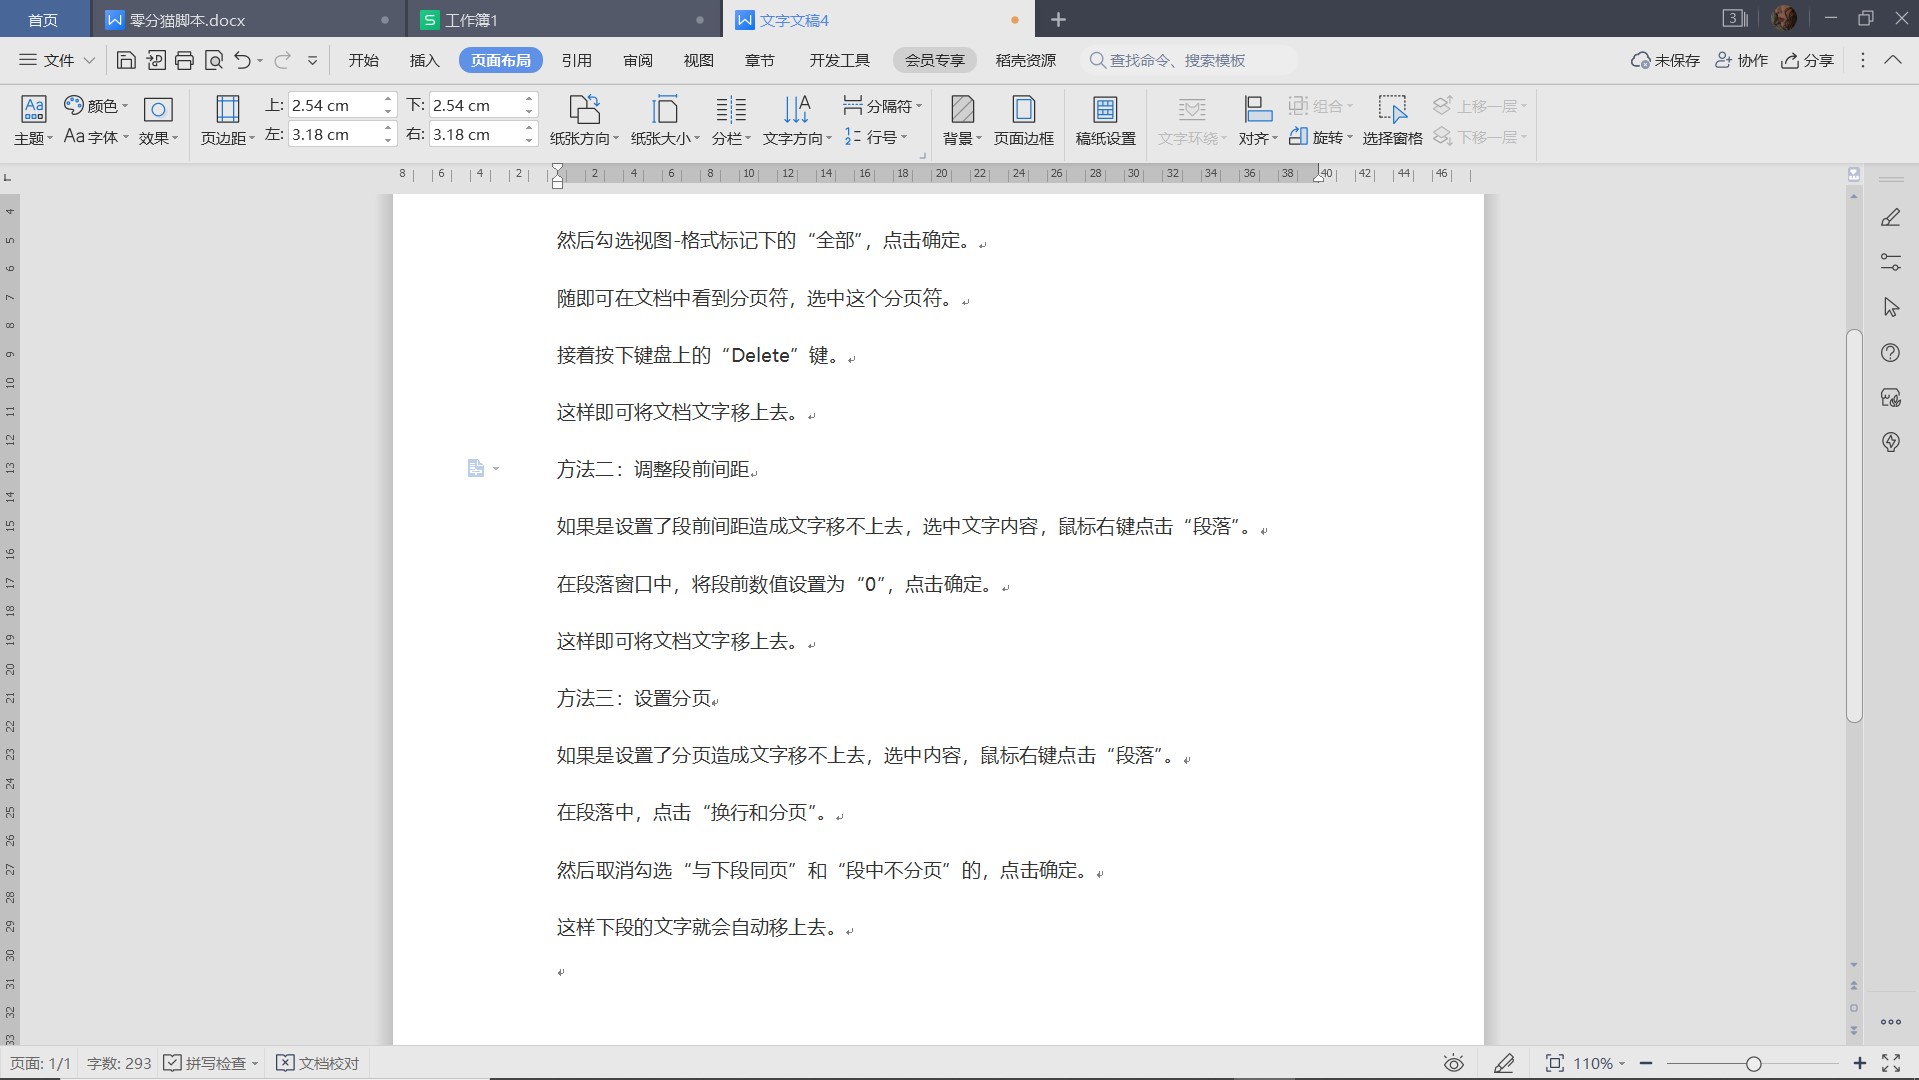Screen dimensions: 1919x1080
Task: Toggle Document Proofreading (文档校对) in status bar
Action: pos(318,1063)
